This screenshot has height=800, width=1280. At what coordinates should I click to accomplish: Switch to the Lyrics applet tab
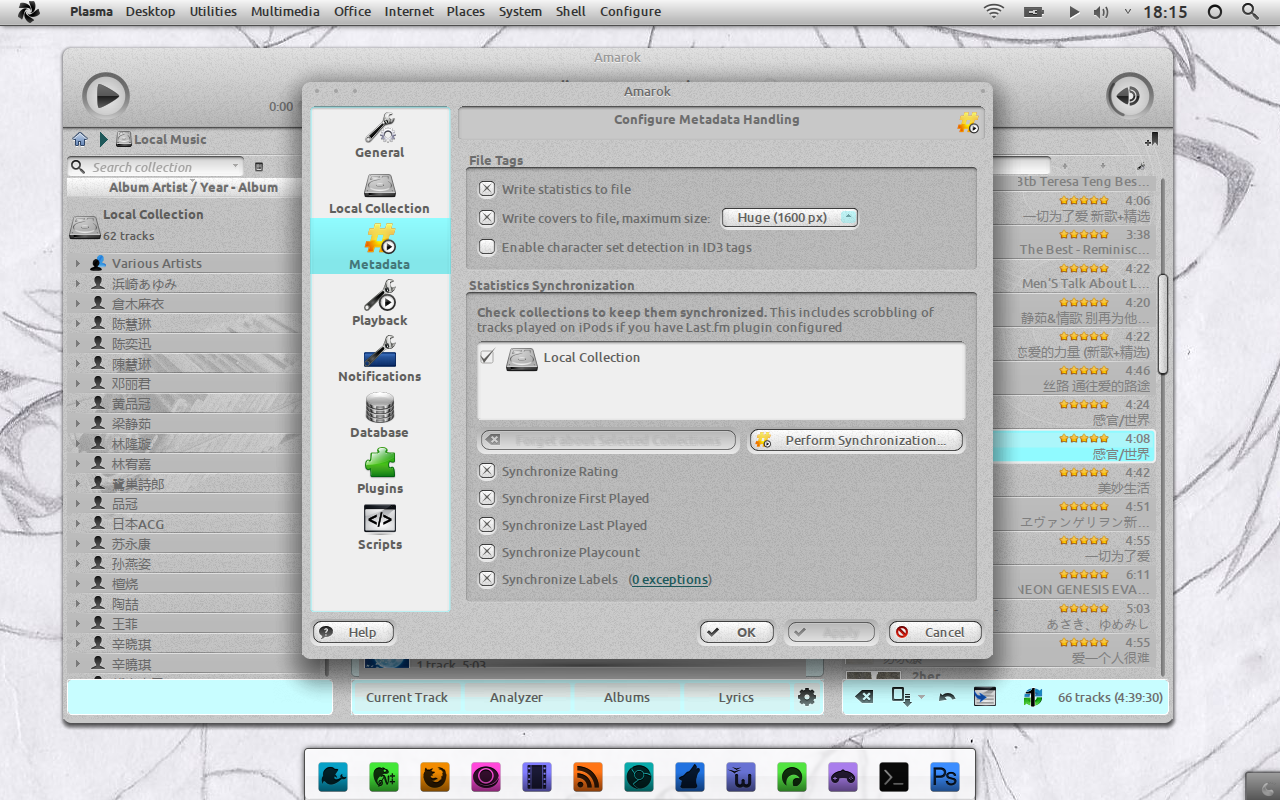pos(736,697)
